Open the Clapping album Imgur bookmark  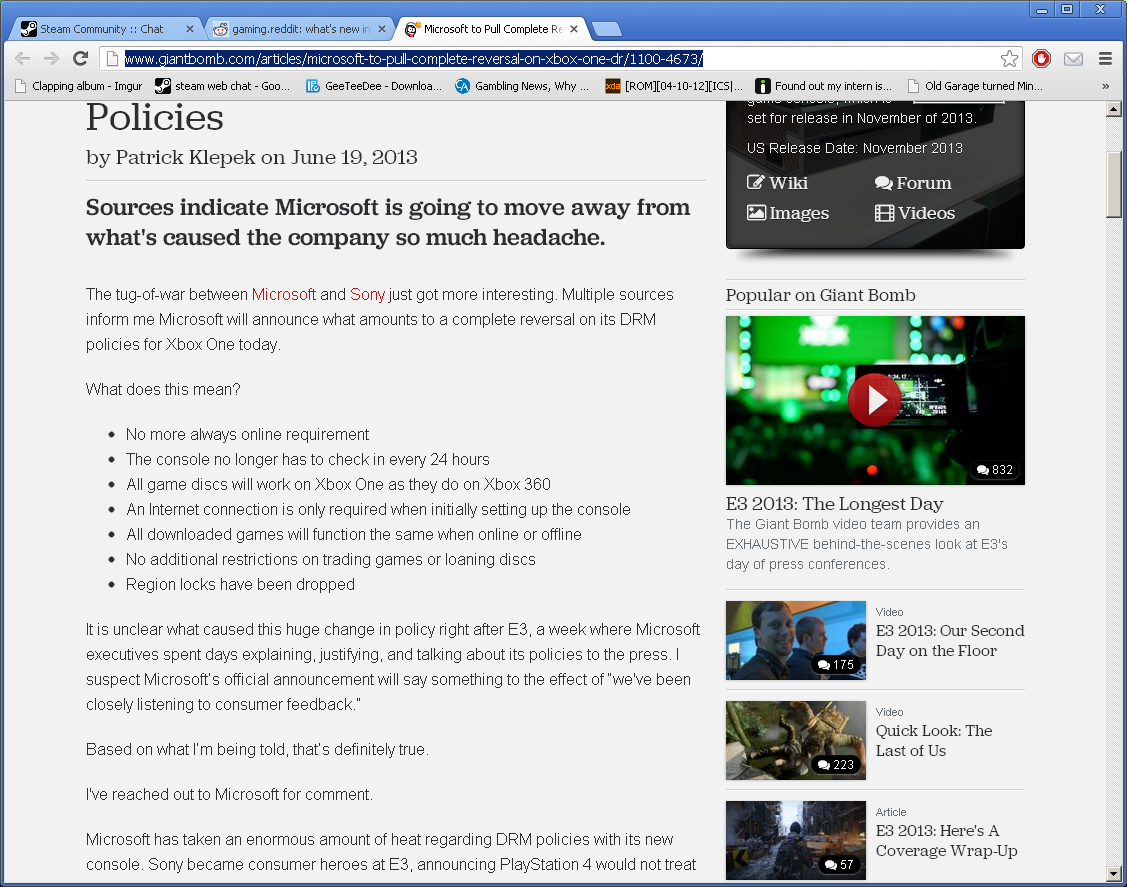tap(78, 86)
